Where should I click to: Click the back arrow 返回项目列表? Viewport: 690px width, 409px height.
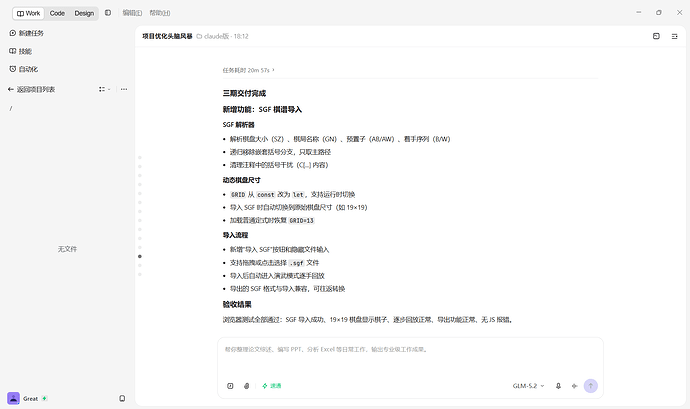coord(31,89)
